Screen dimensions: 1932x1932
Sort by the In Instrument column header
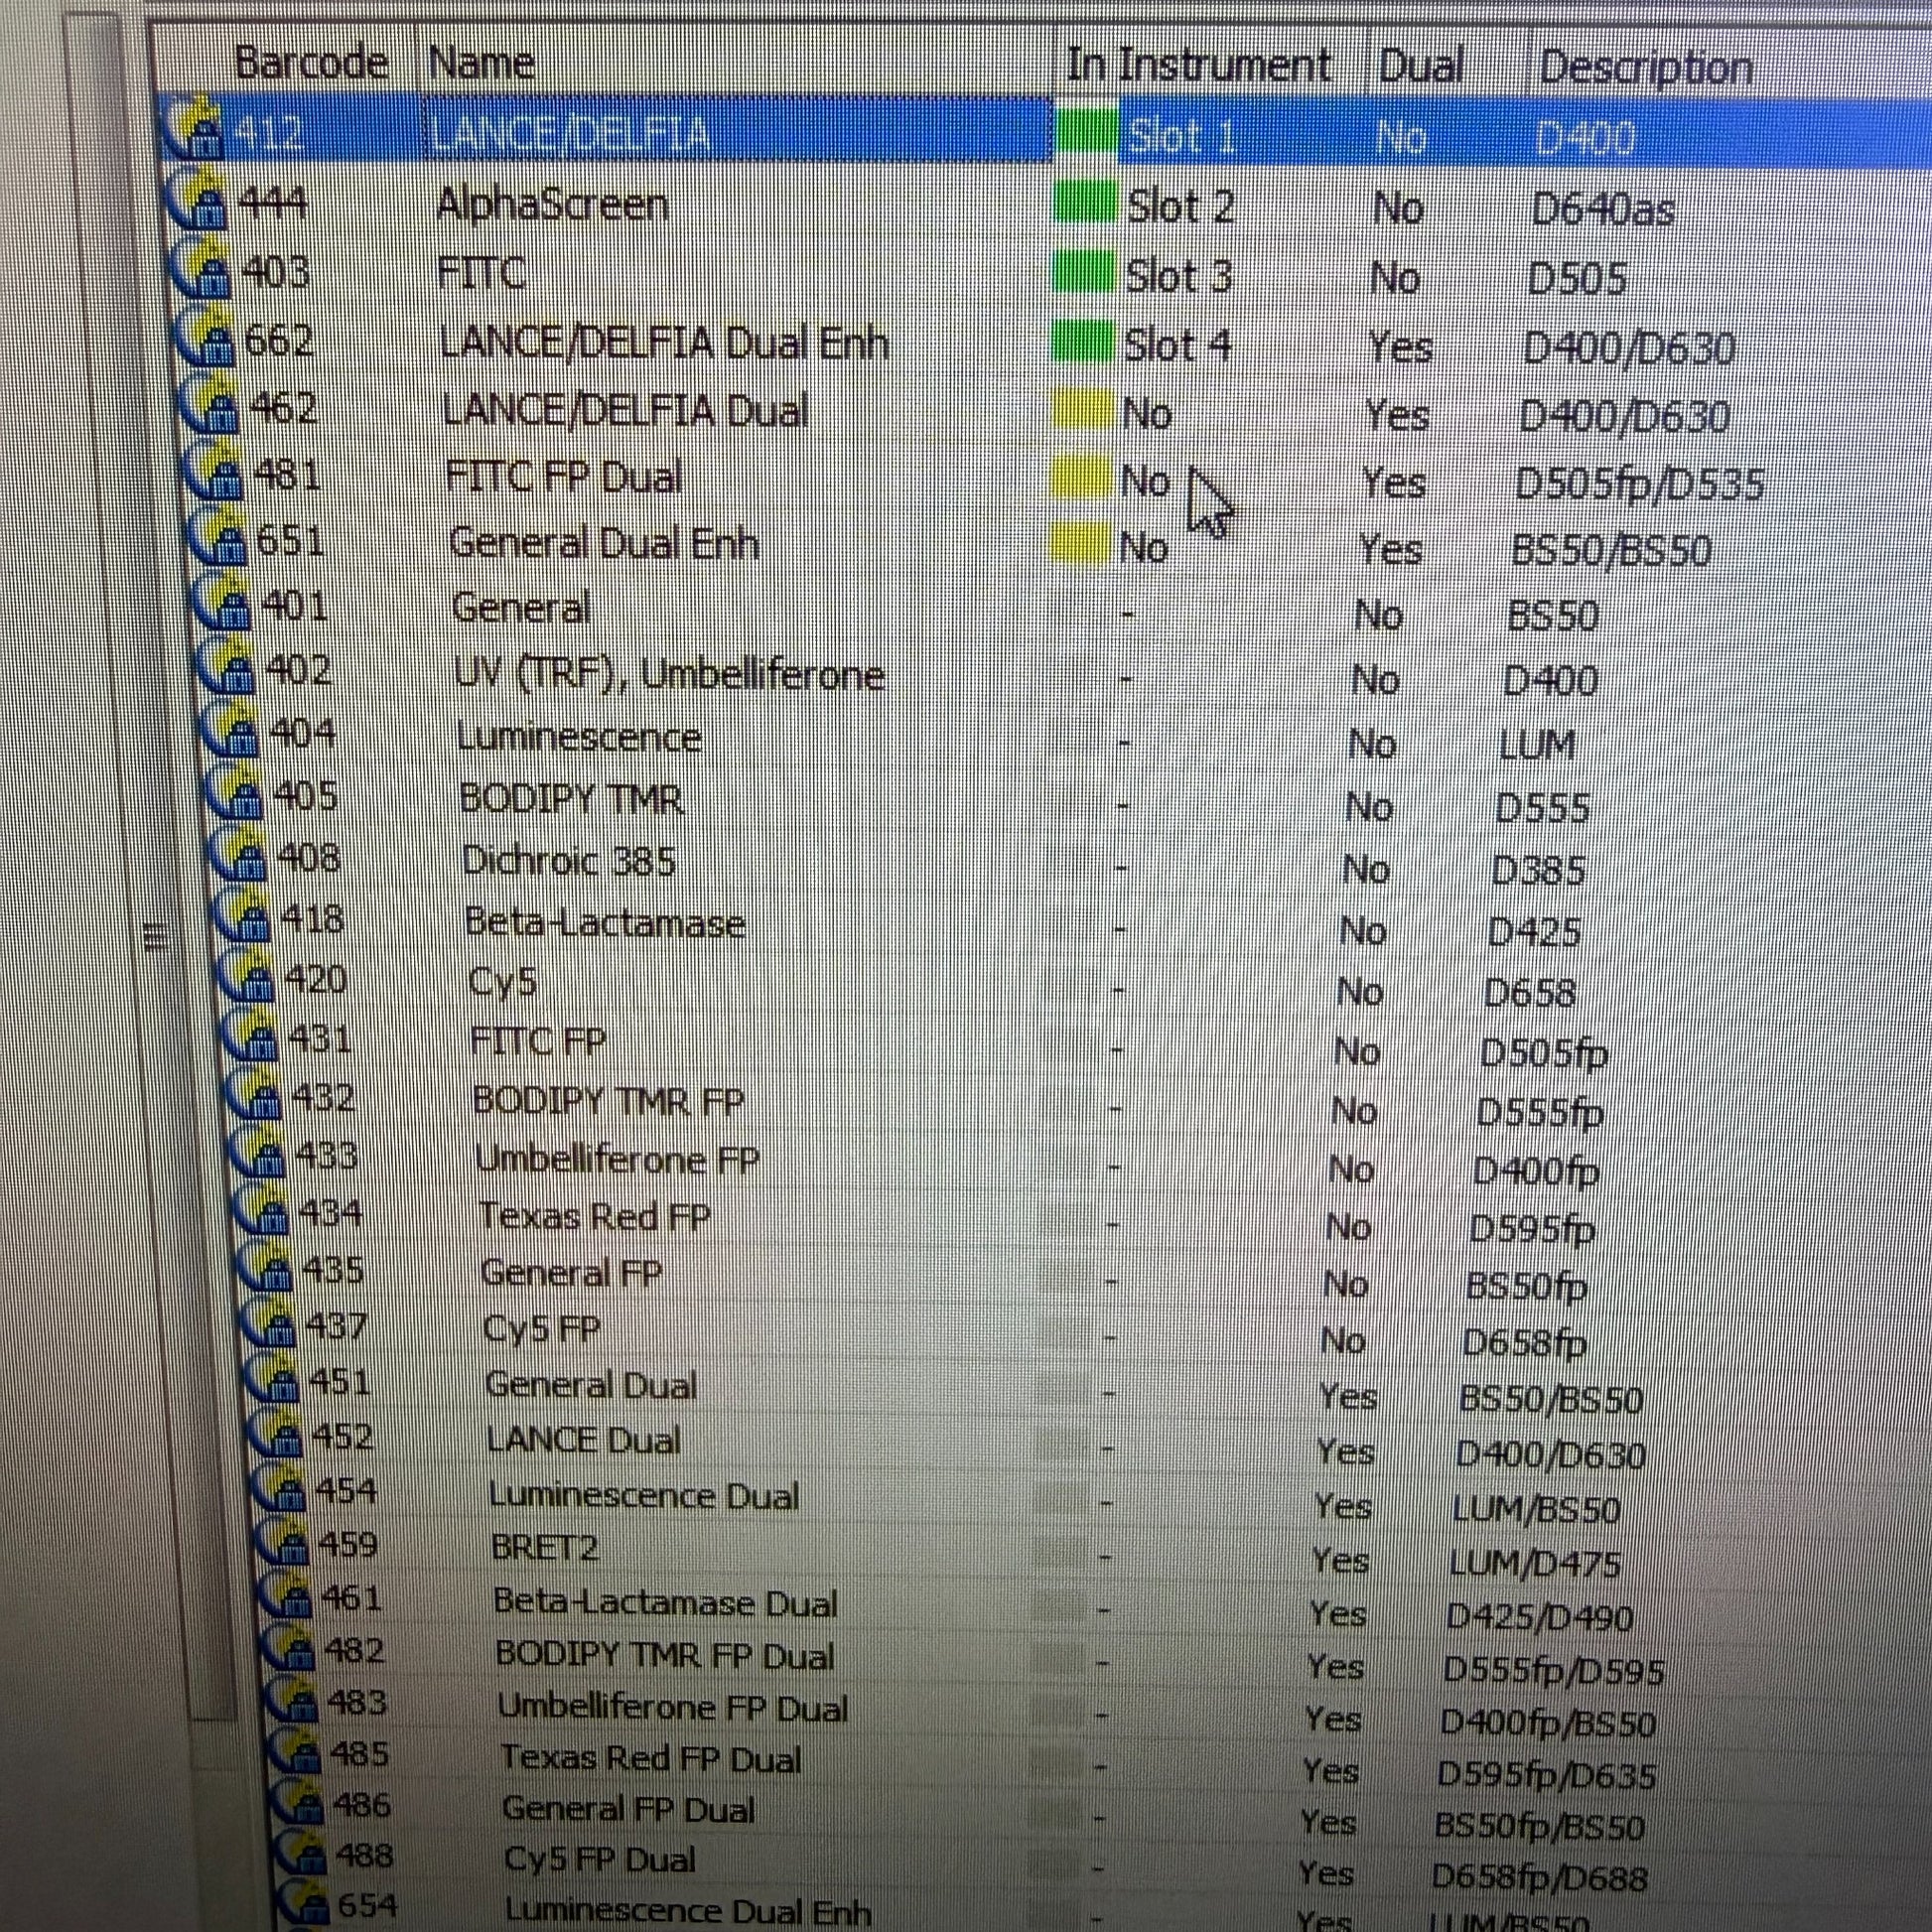[x=1199, y=65]
